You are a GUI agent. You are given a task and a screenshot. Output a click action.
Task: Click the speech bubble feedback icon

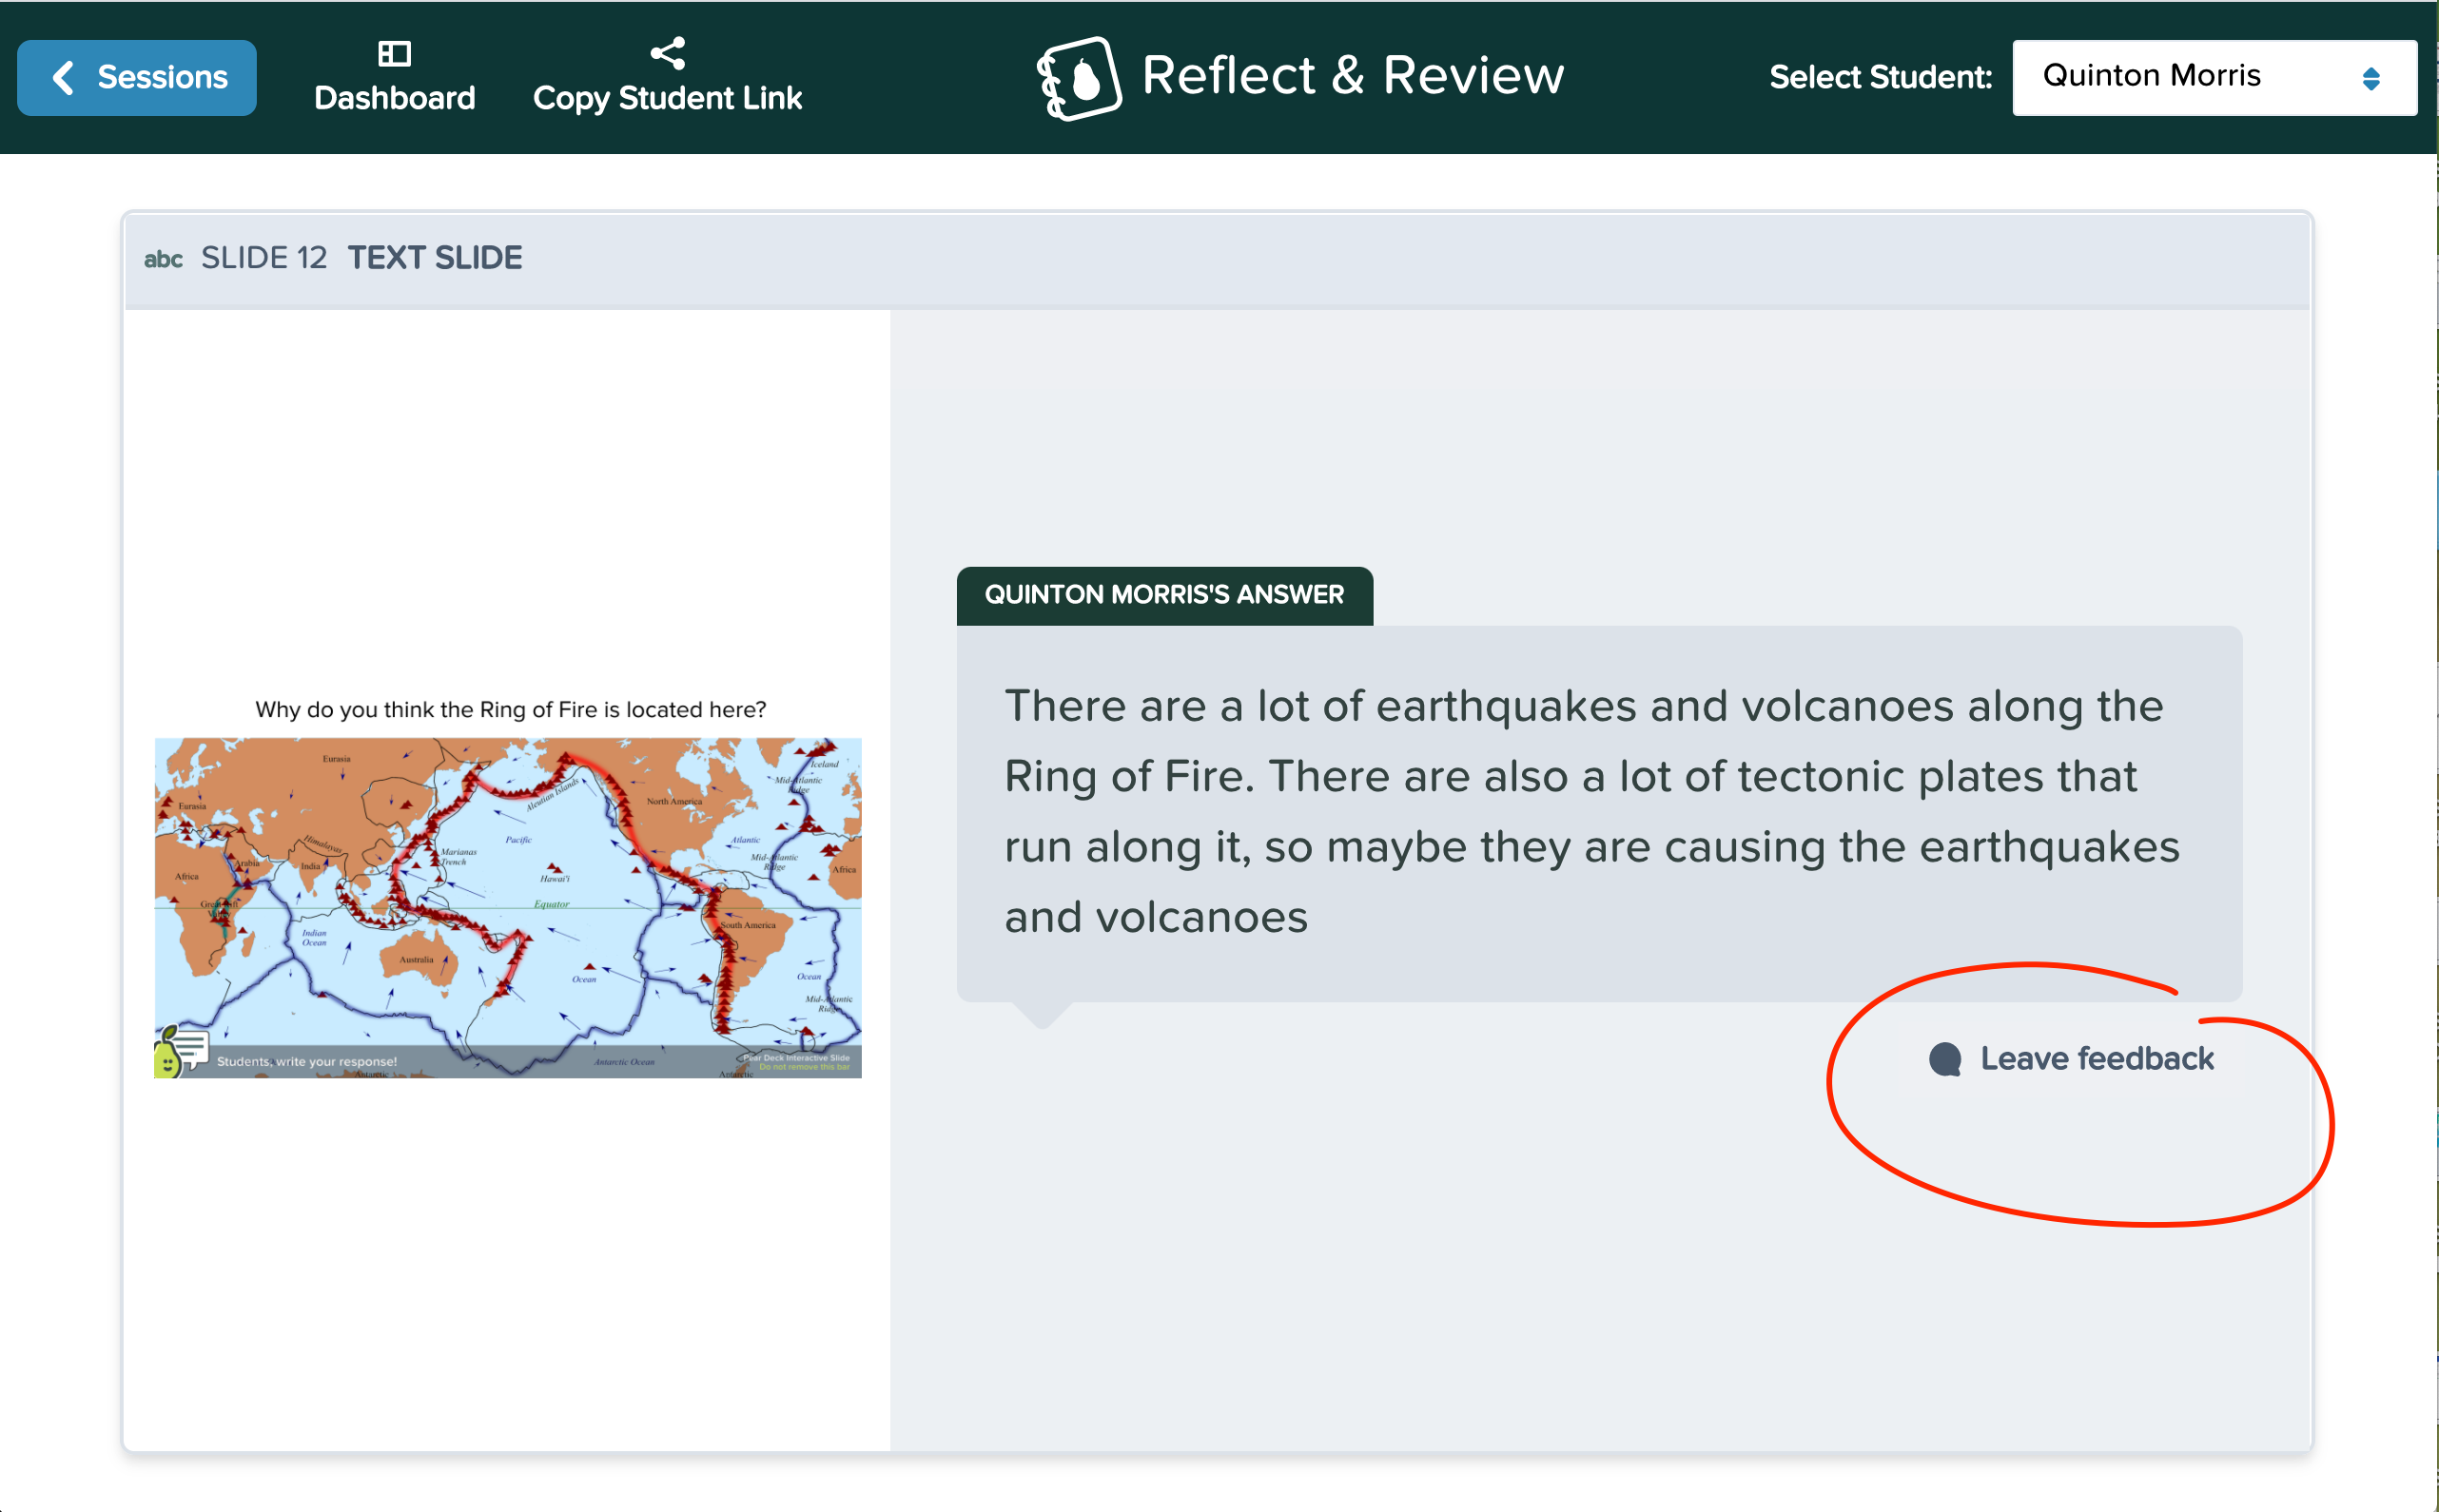[1944, 1059]
